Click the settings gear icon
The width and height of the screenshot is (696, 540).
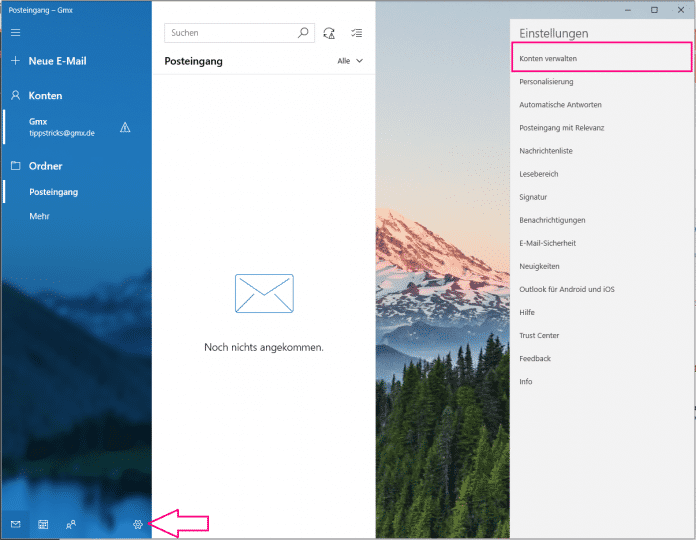pyautogui.click(x=138, y=524)
